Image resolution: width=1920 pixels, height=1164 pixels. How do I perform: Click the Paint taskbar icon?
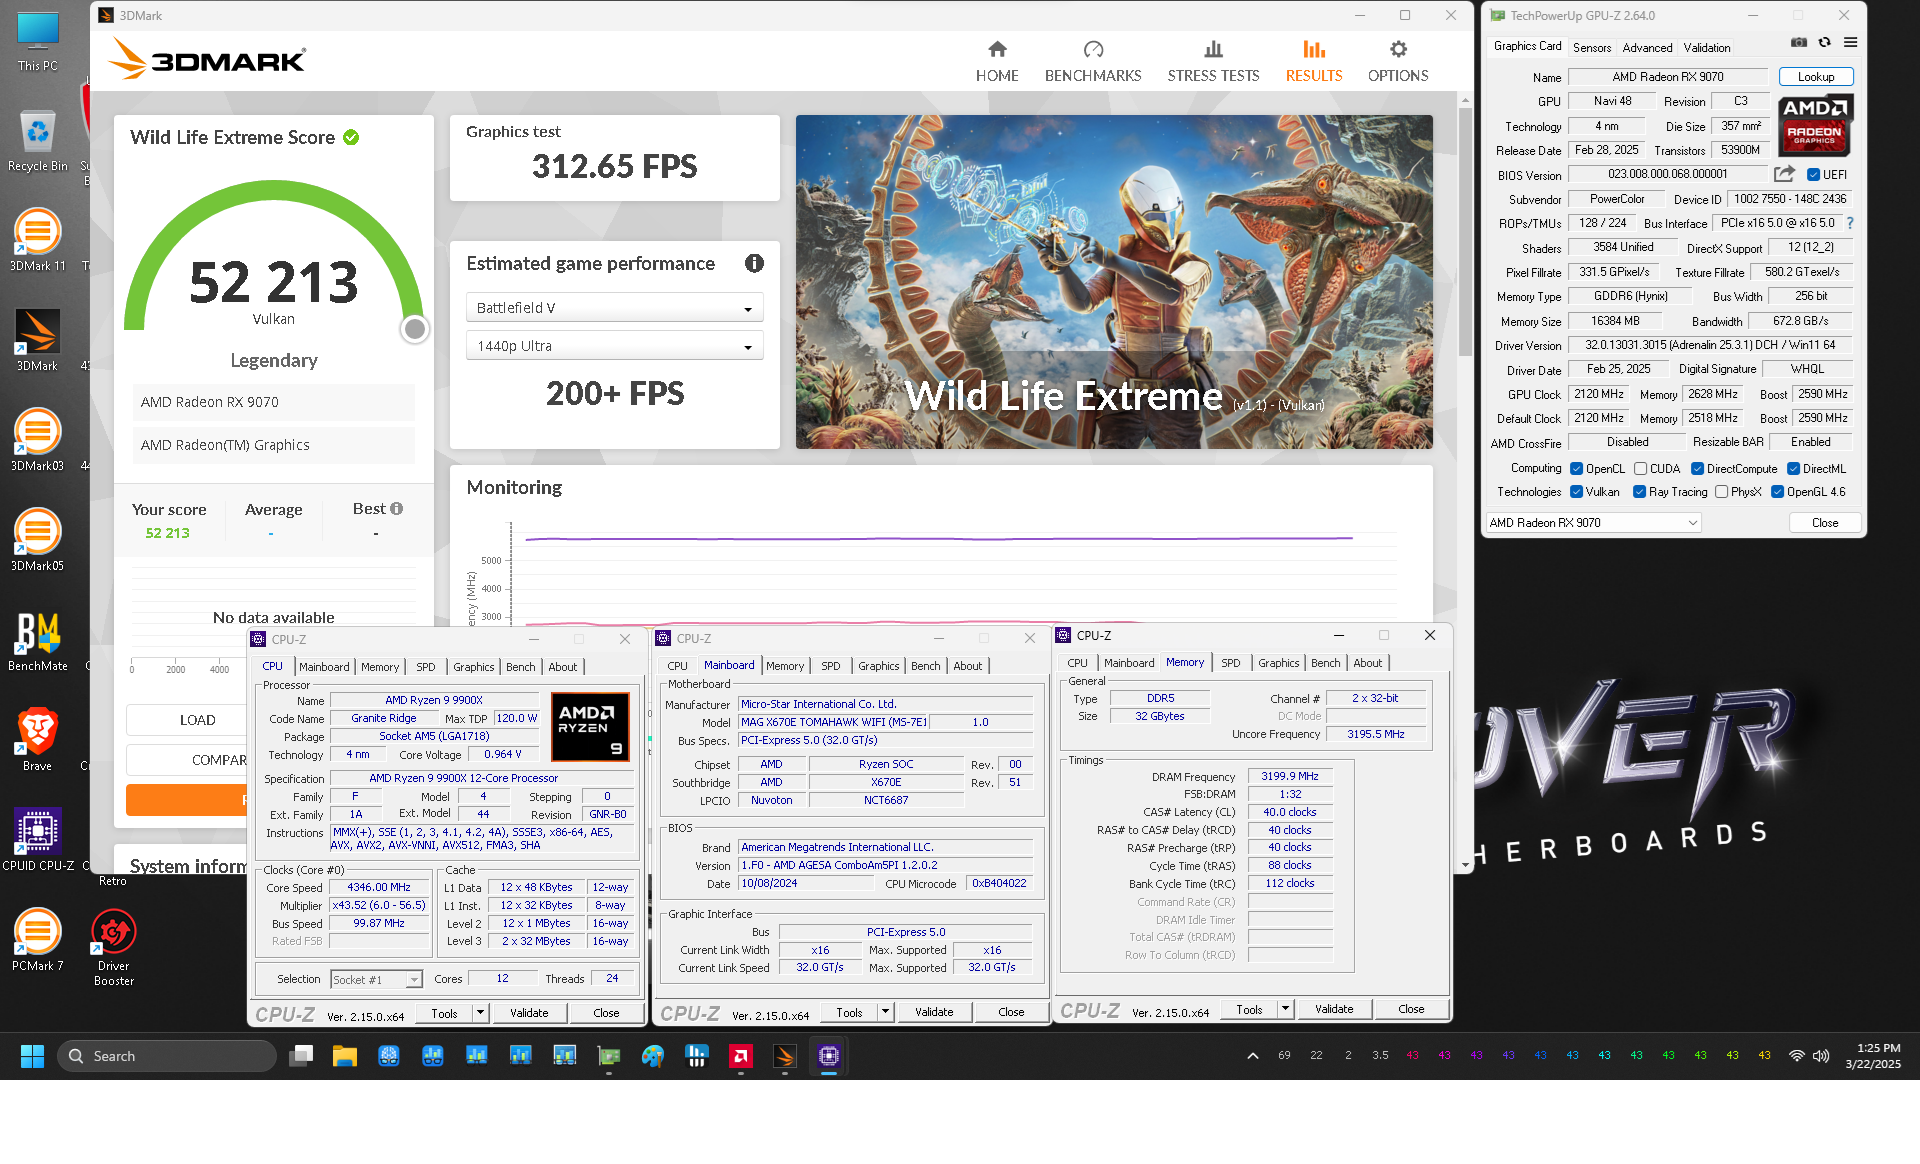point(653,1056)
